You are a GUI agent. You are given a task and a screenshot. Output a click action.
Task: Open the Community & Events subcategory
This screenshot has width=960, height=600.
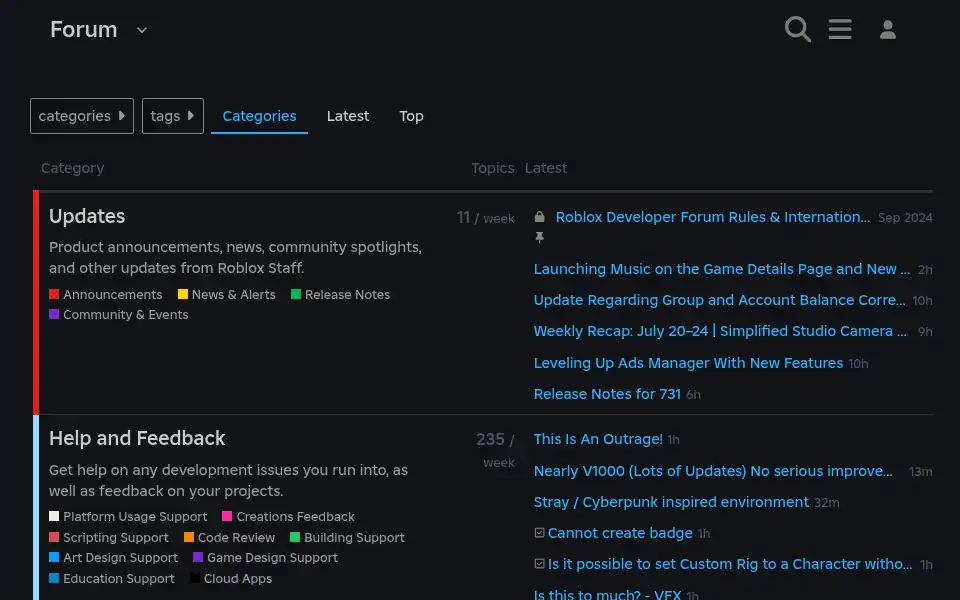pos(126,315)
